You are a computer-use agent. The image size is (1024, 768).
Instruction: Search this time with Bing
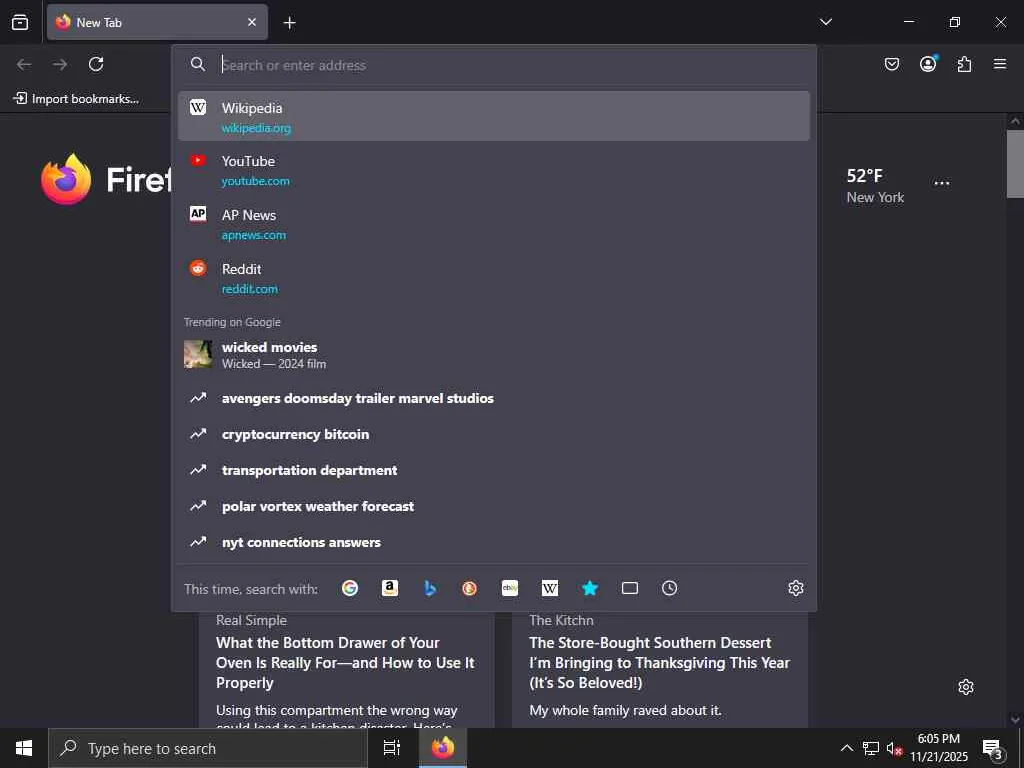pos(430,588)
